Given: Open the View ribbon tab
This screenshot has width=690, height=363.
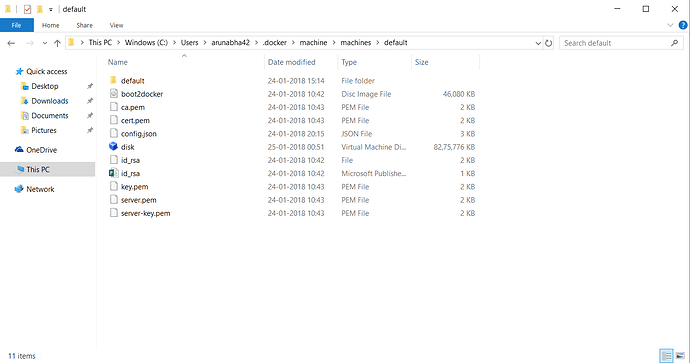Looking at the screenshot, I should coord(116,25).
